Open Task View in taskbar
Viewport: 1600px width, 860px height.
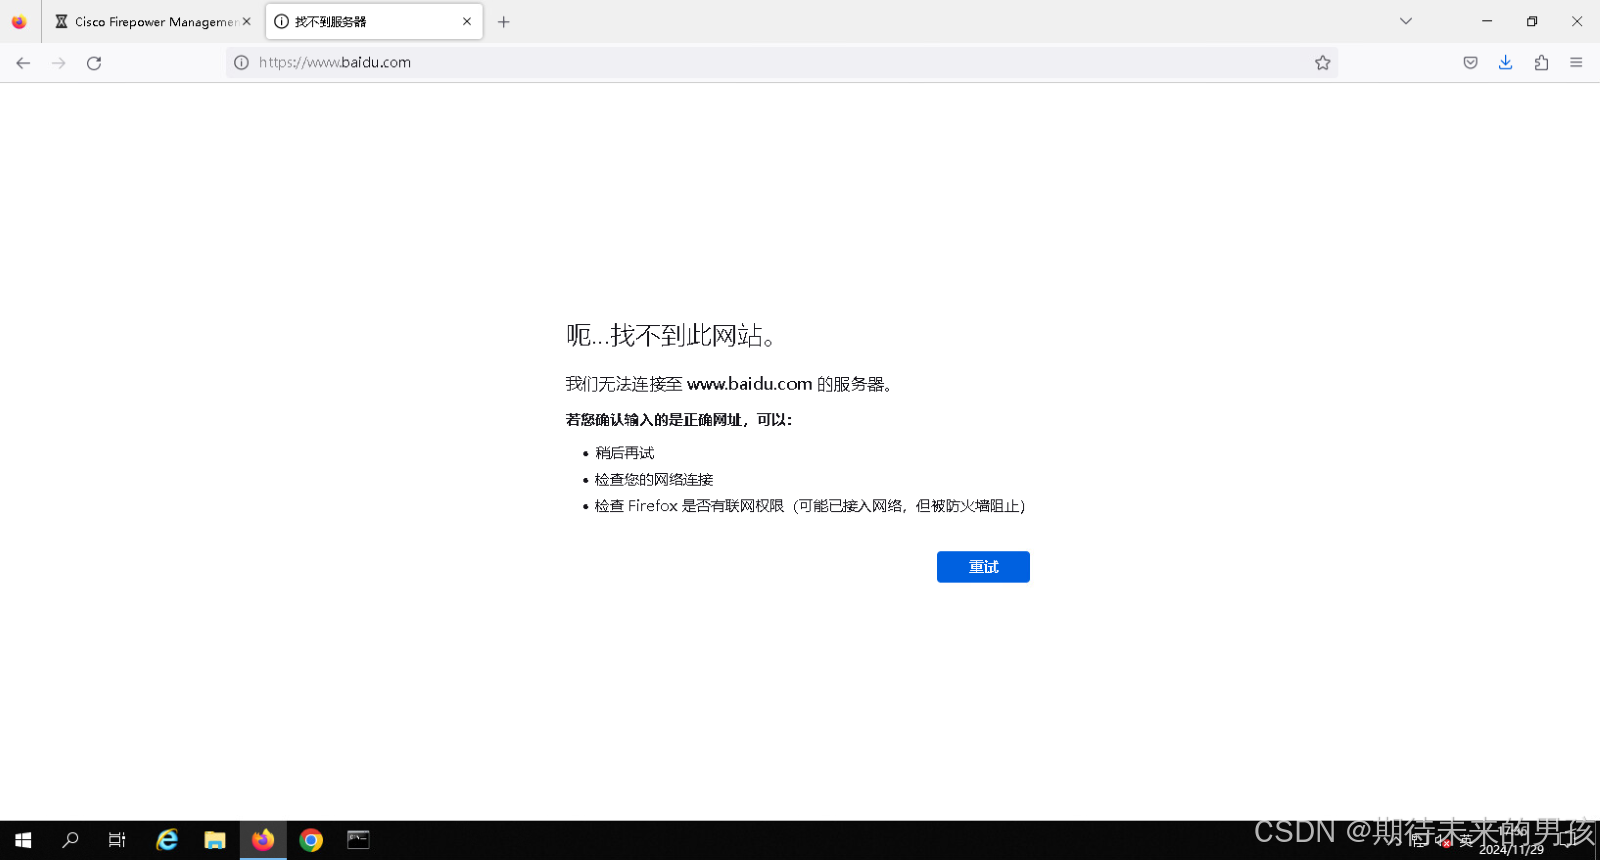[117, 840]
